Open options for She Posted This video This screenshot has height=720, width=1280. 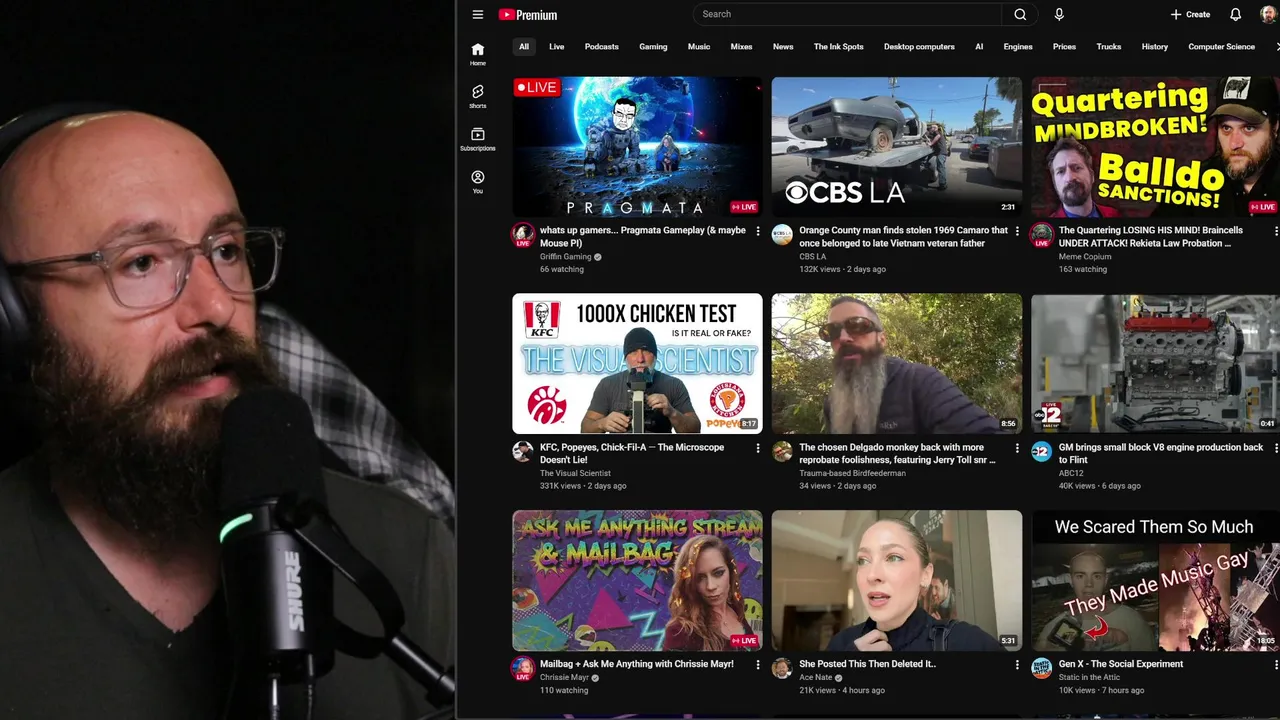(1017, 664)
